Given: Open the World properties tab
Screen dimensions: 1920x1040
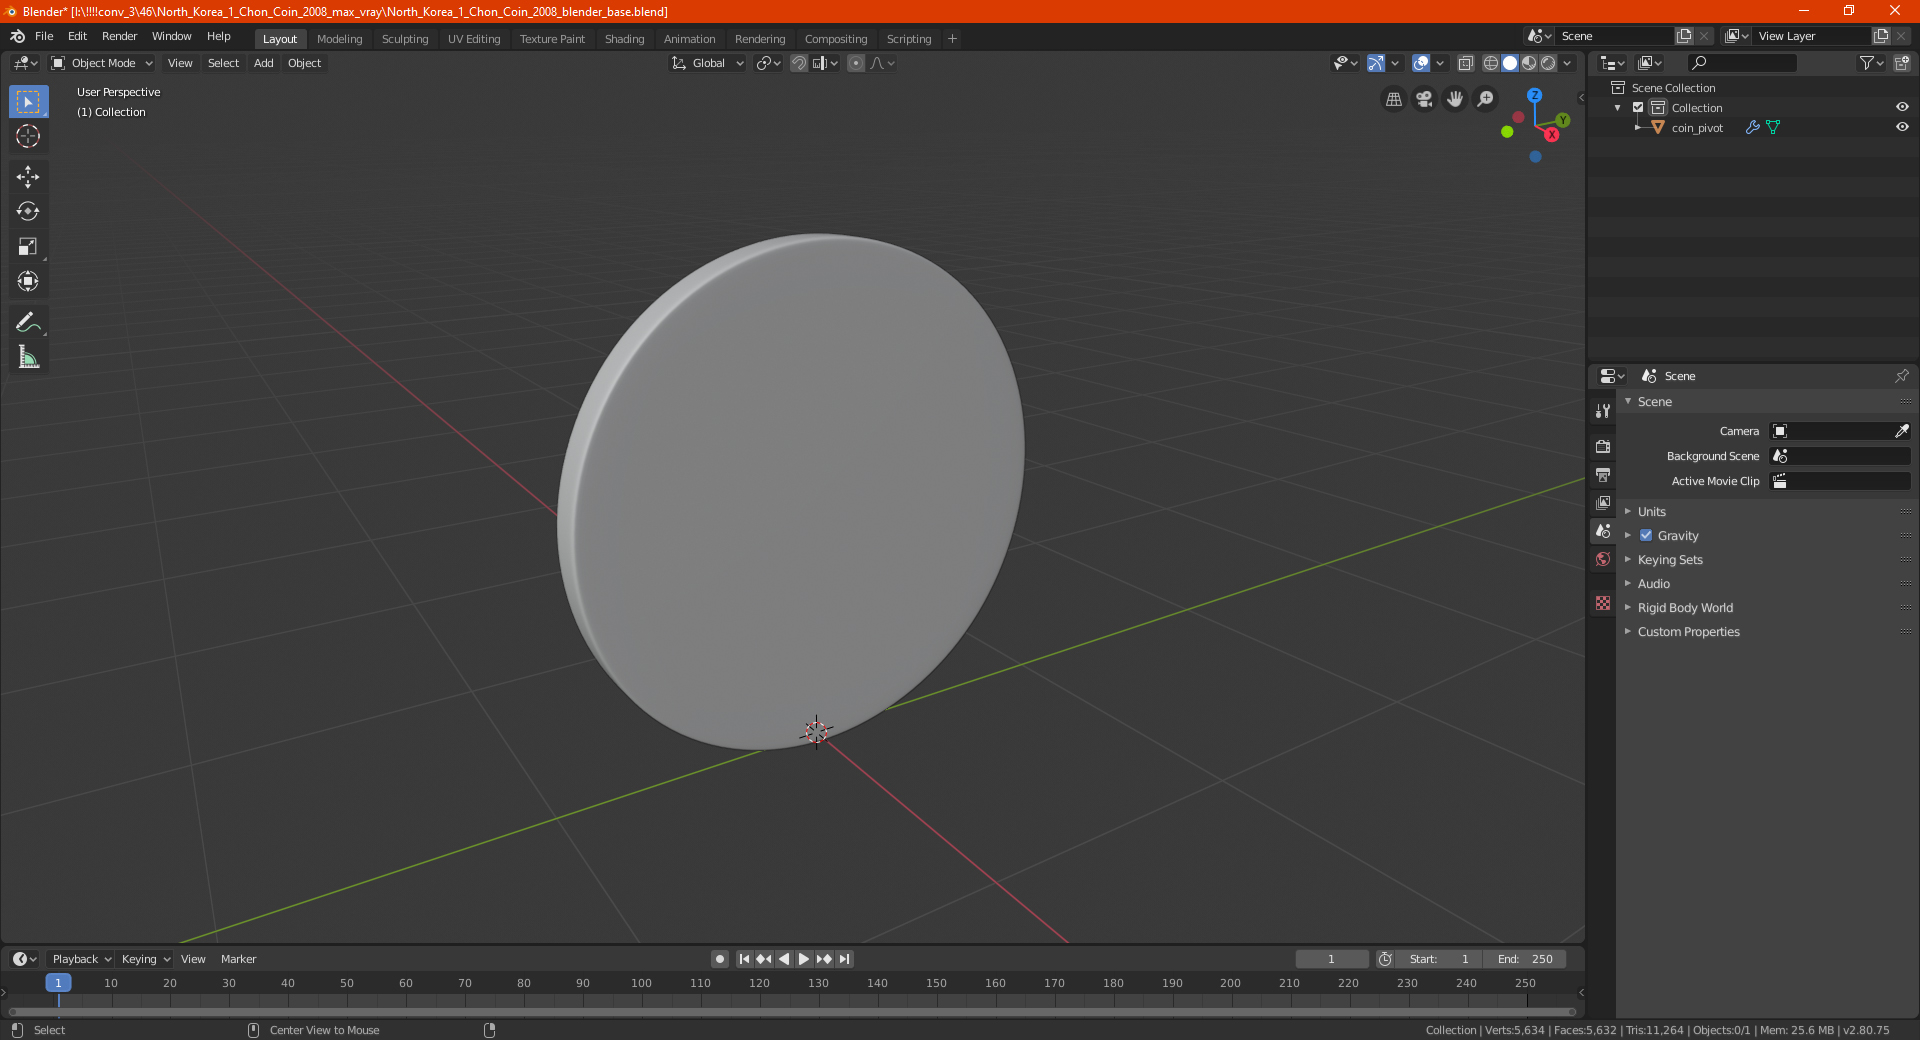Looking at the screenshot, I should (1603, 559).
